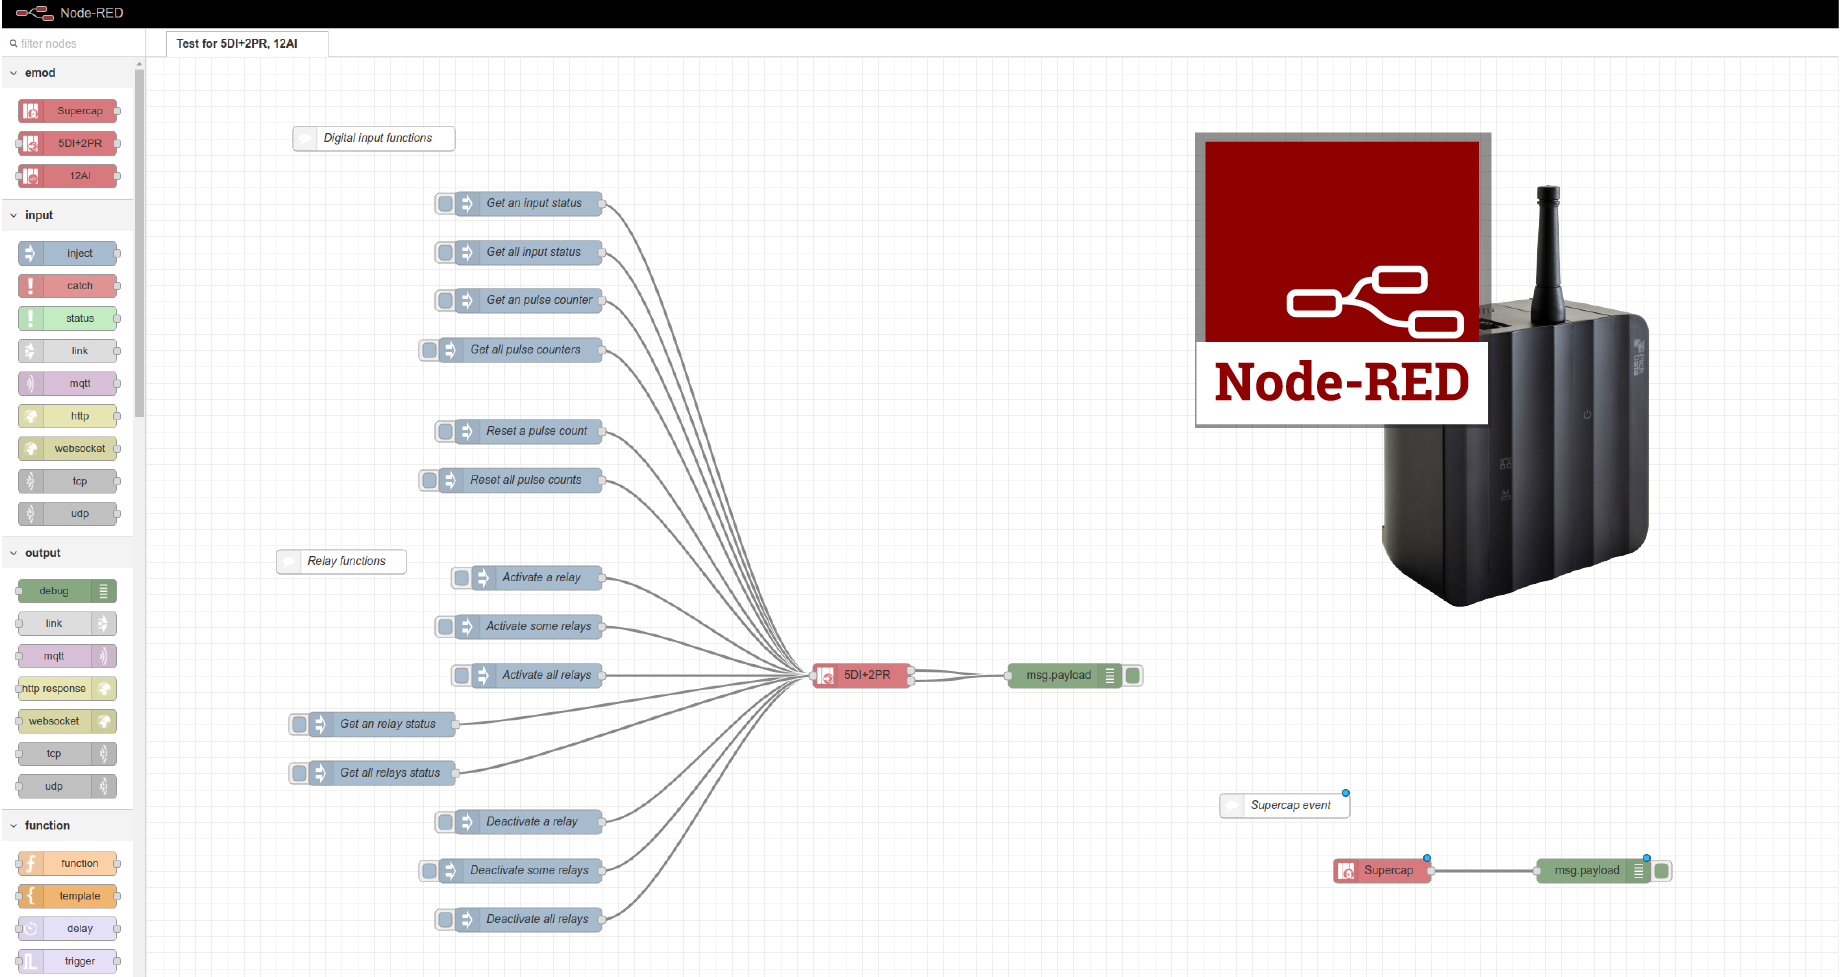Pick the trigger palette node

tap(68, 962)
